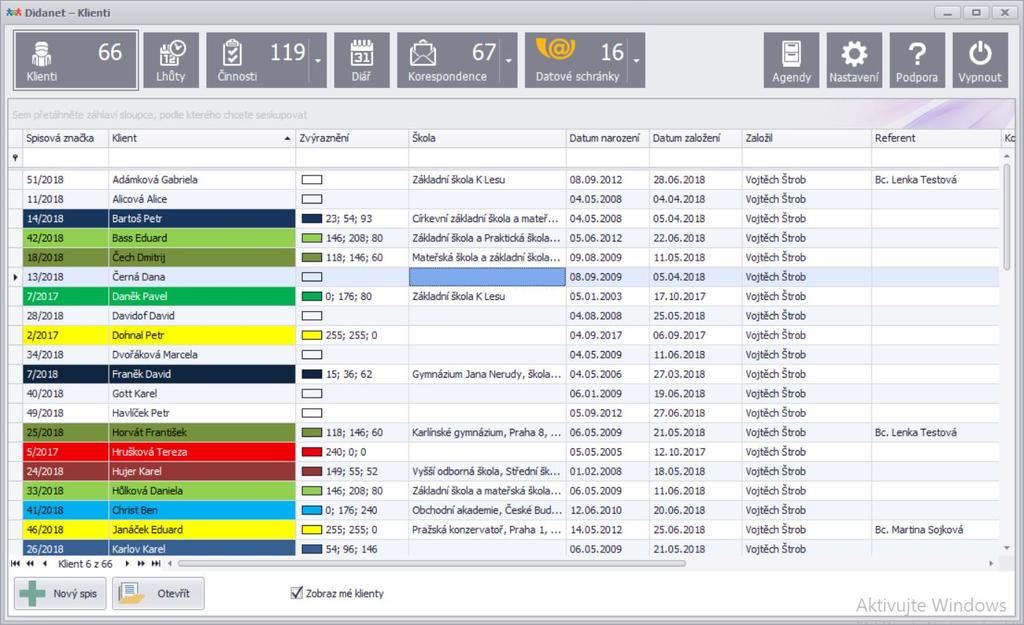Sort by Zvýraznění column header

[x=352, y=138]
